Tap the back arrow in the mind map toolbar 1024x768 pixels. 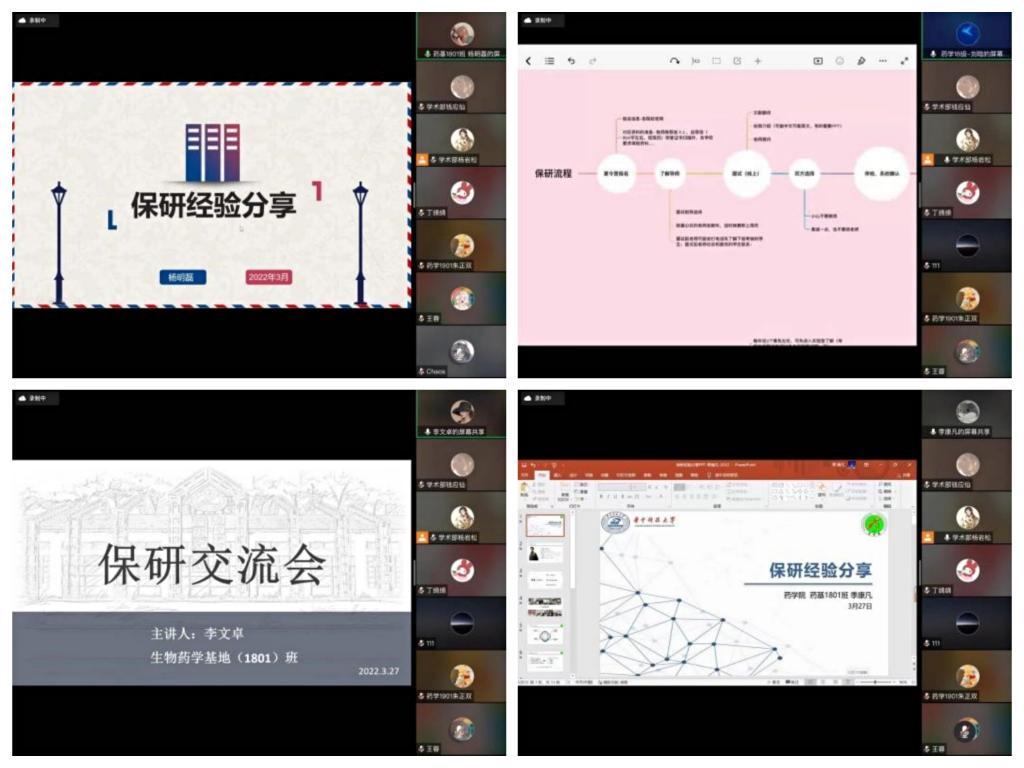tap(528, 61)
